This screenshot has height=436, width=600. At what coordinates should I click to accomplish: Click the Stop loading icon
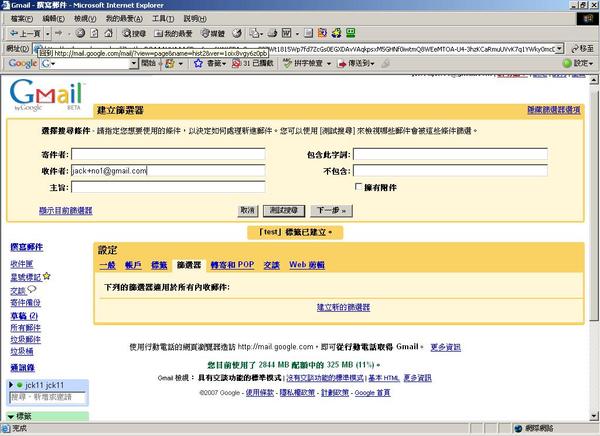(80, 33)
